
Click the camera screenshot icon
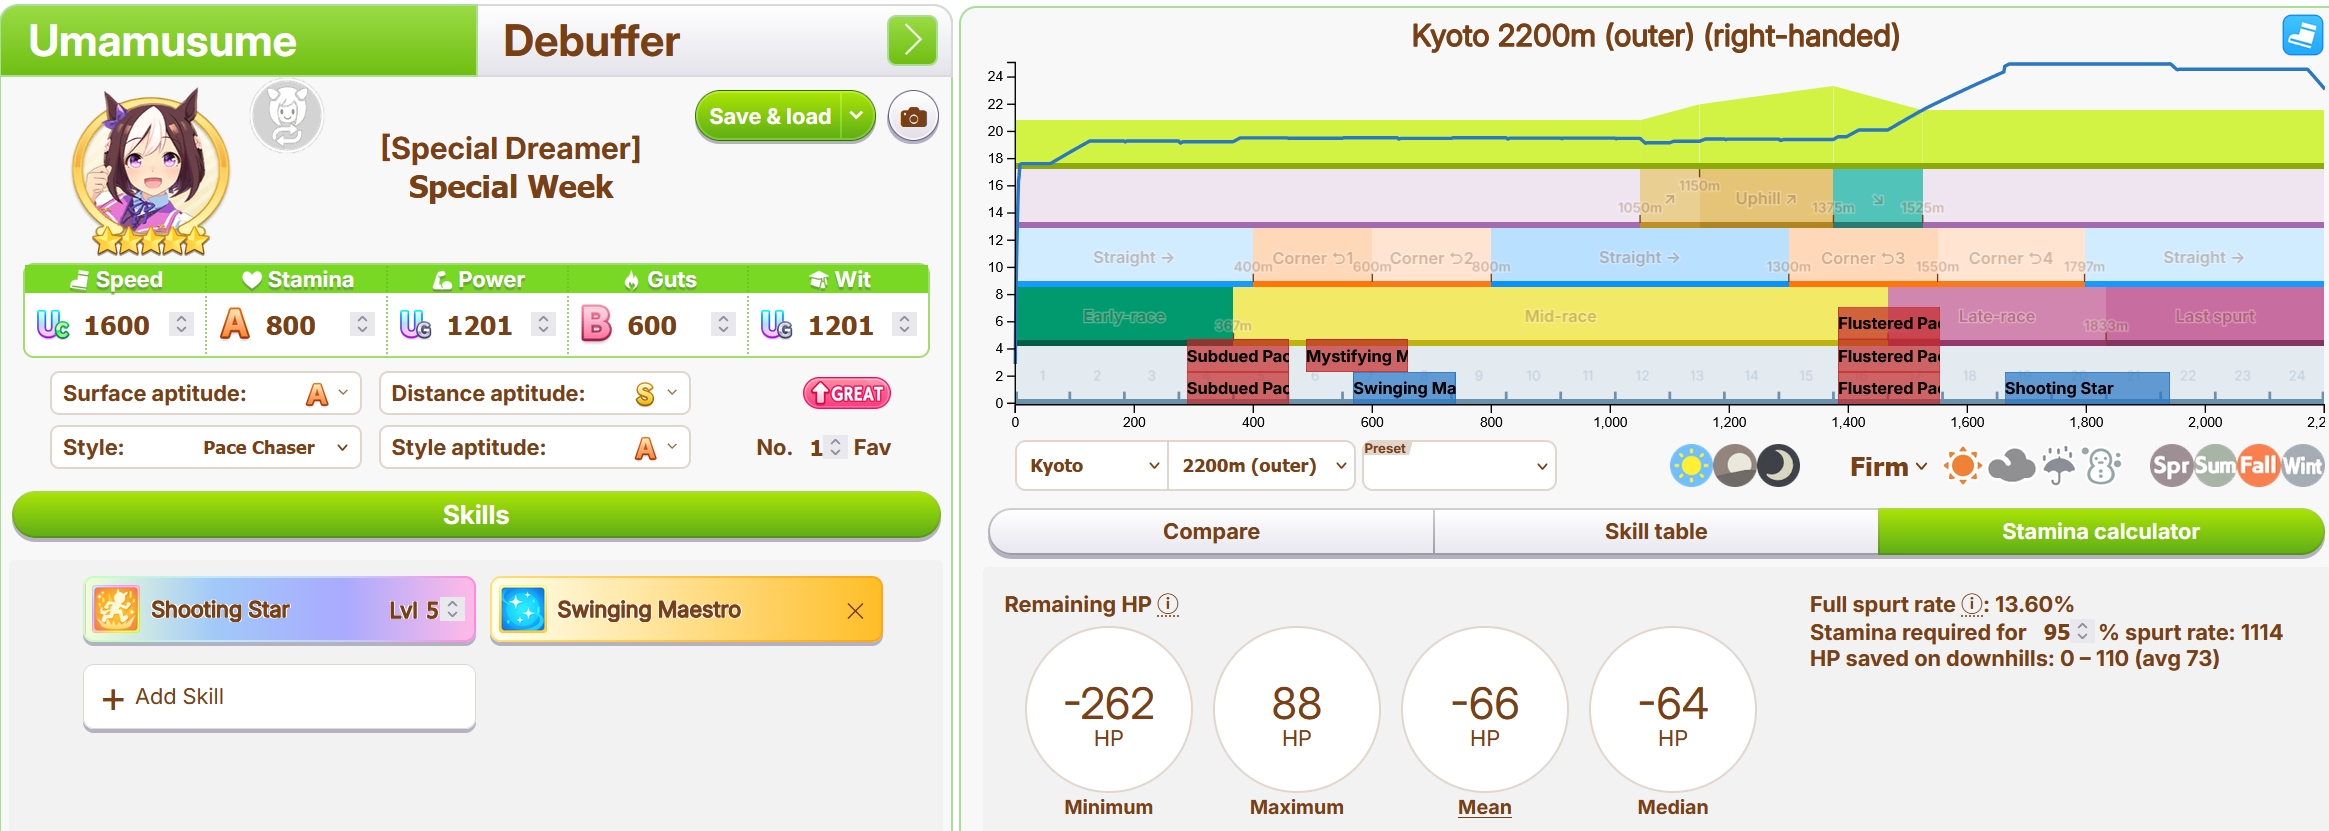tap(912, 117)
